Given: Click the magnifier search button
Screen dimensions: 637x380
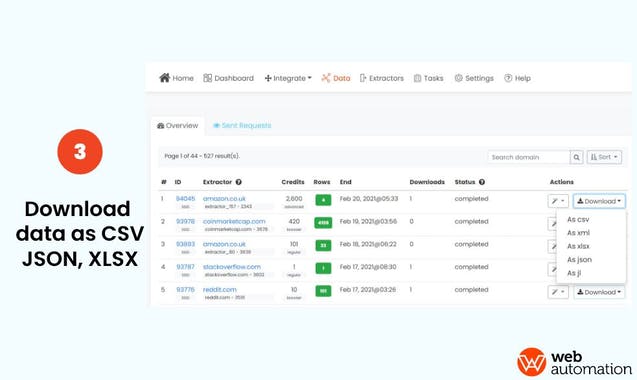Looking at the screenshot, I should [x=576, y=157].
